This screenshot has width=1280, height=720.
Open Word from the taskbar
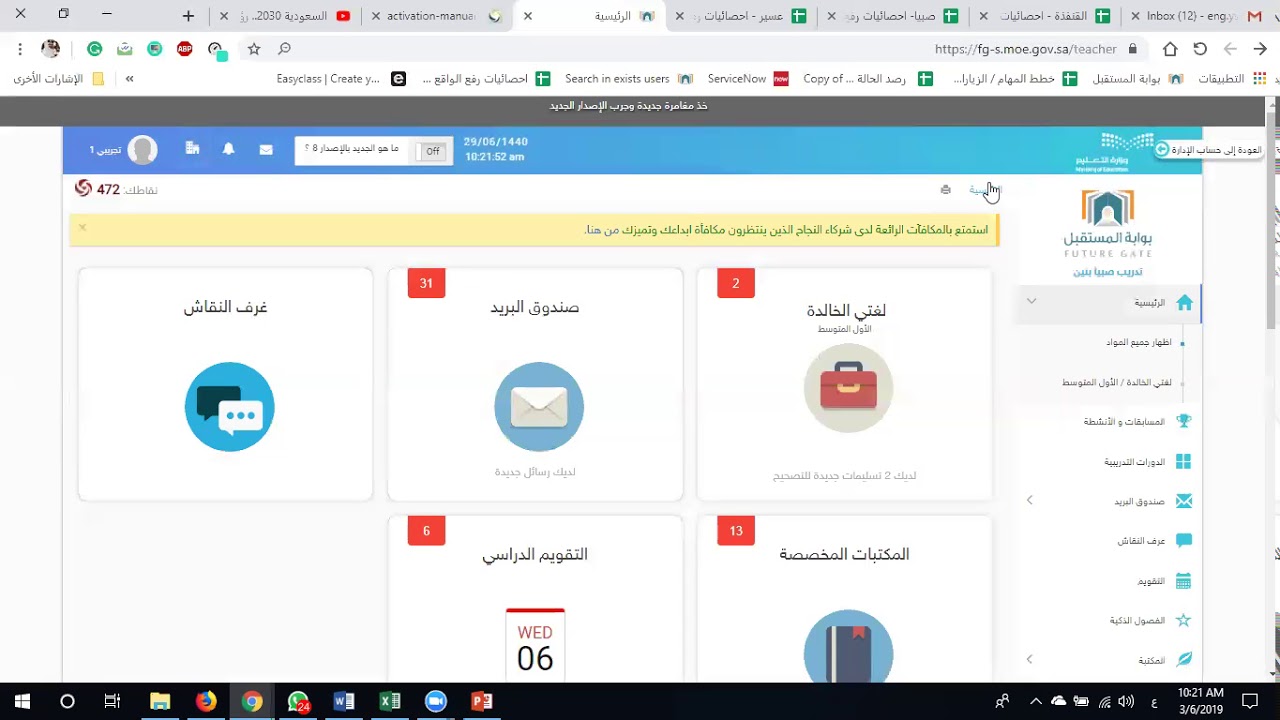[x=344, y=702]
